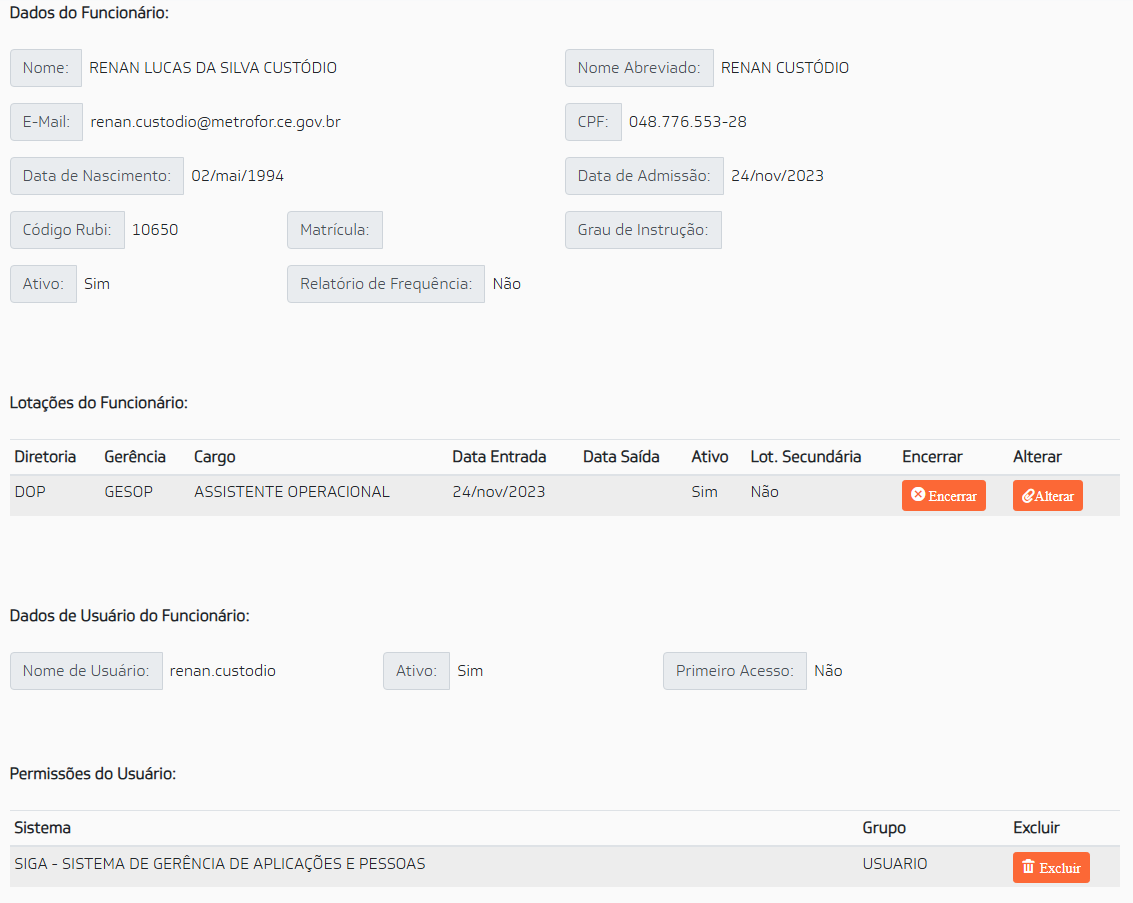Click the Dados do Funcionário heading
This screenshot has height=903, width=1133.
pyautogui.click(x=89, y=13)
